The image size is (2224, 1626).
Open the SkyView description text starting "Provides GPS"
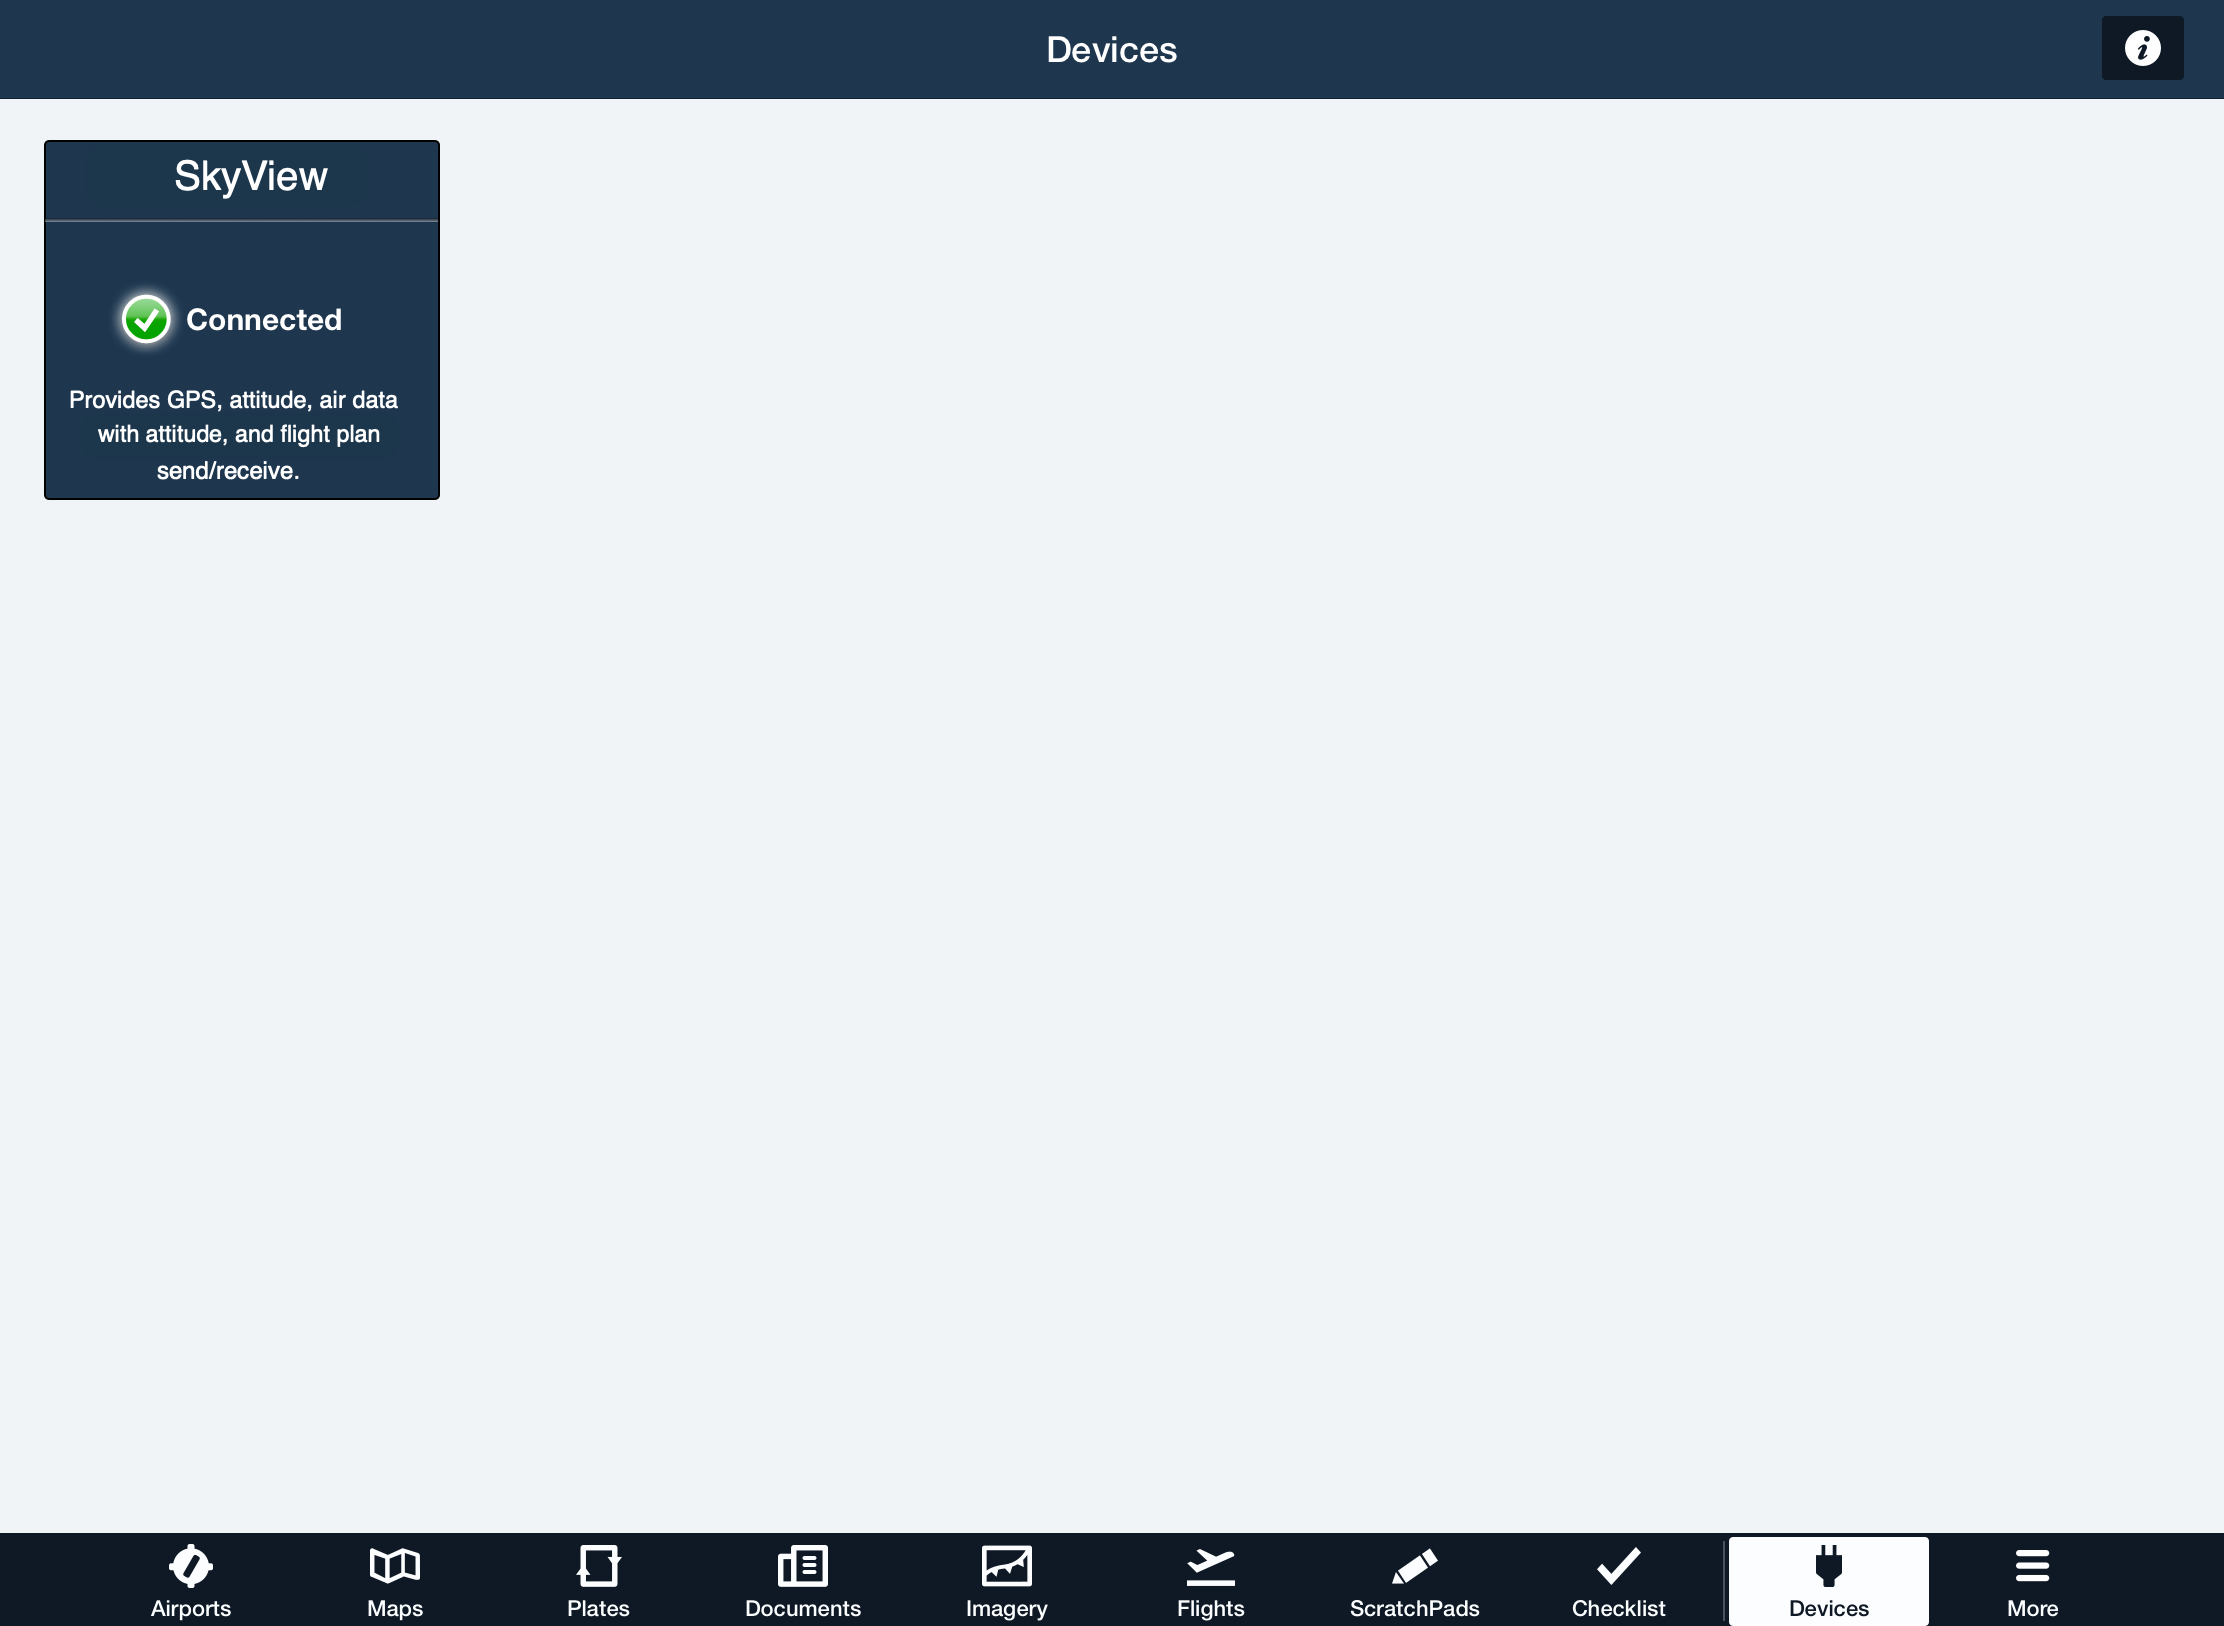click(x=233, y=435)
